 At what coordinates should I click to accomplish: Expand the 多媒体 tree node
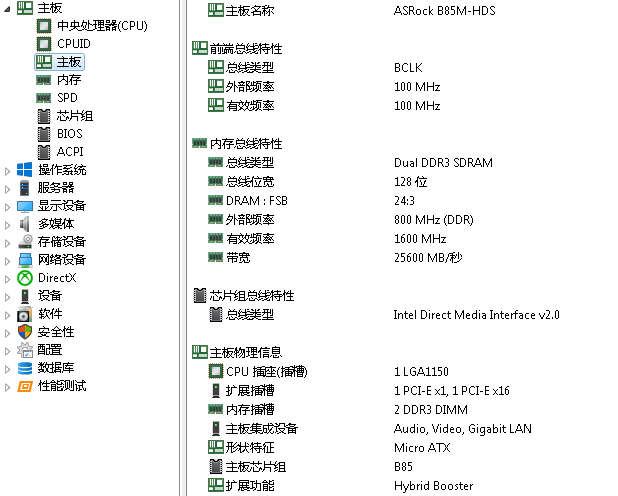(7, 225)
